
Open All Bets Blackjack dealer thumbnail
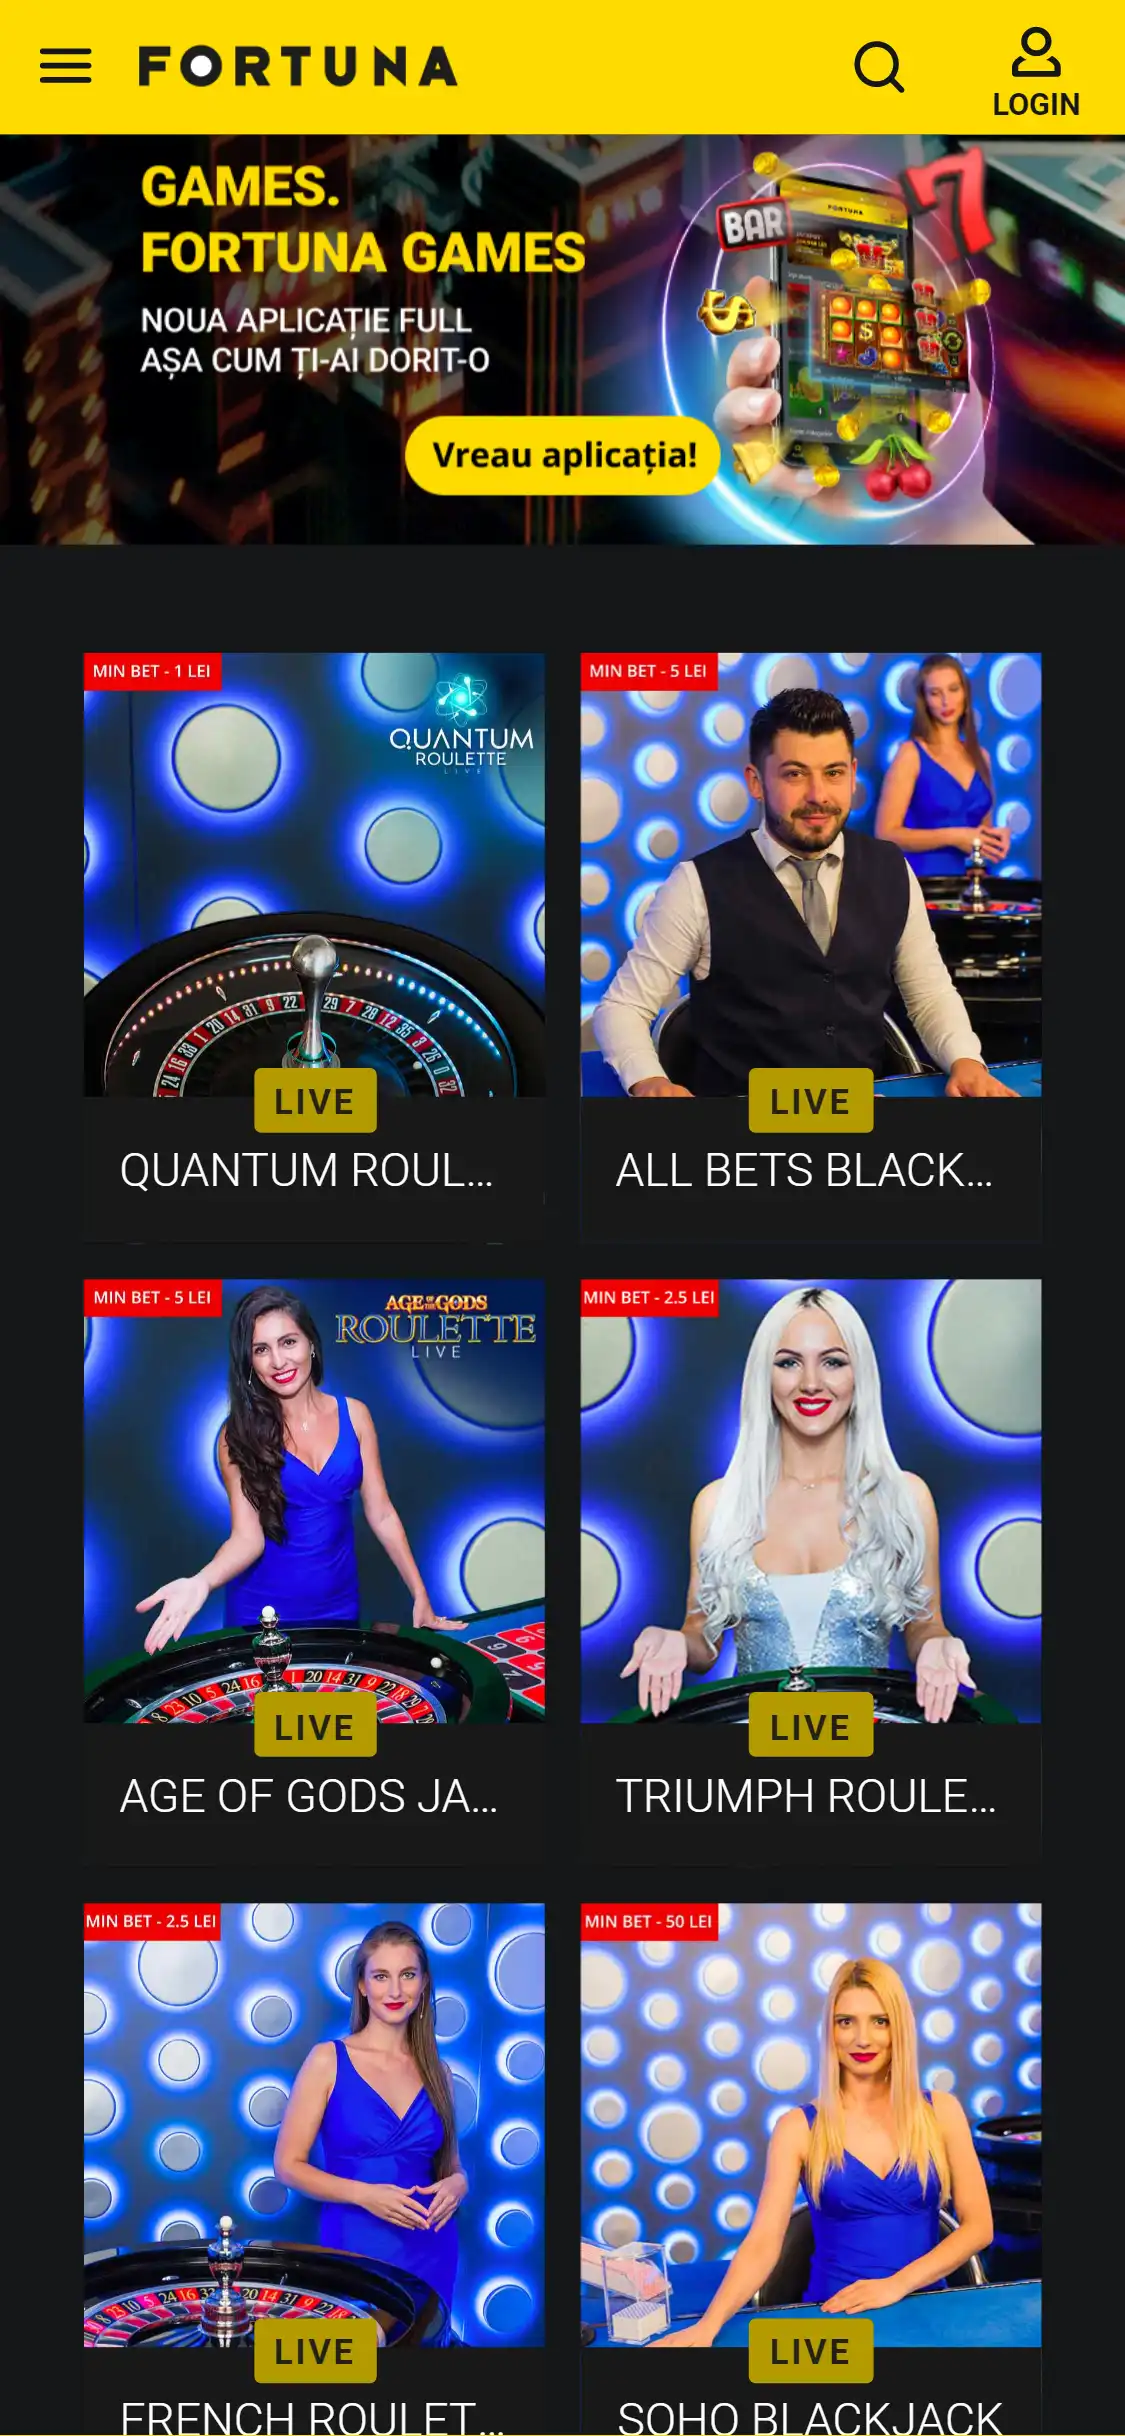pyautogui.click(x=810, y=875)
